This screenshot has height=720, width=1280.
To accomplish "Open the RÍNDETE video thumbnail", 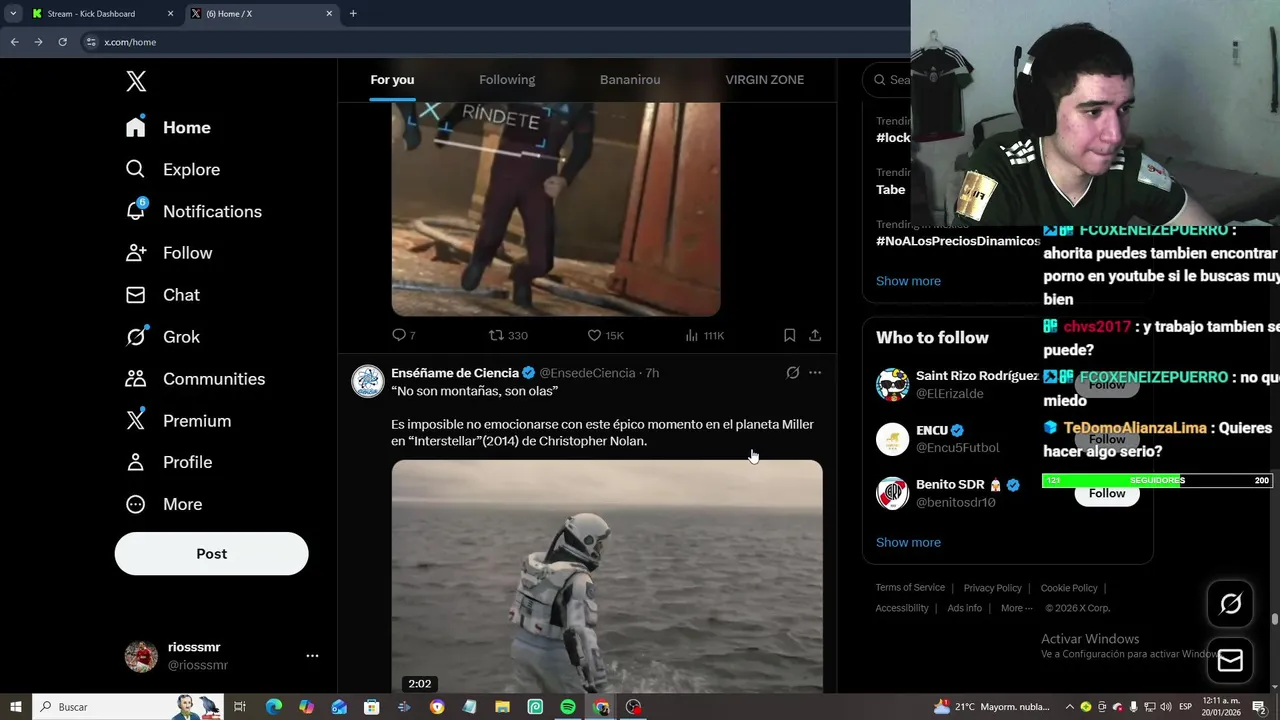I will [x=556, y=209].
